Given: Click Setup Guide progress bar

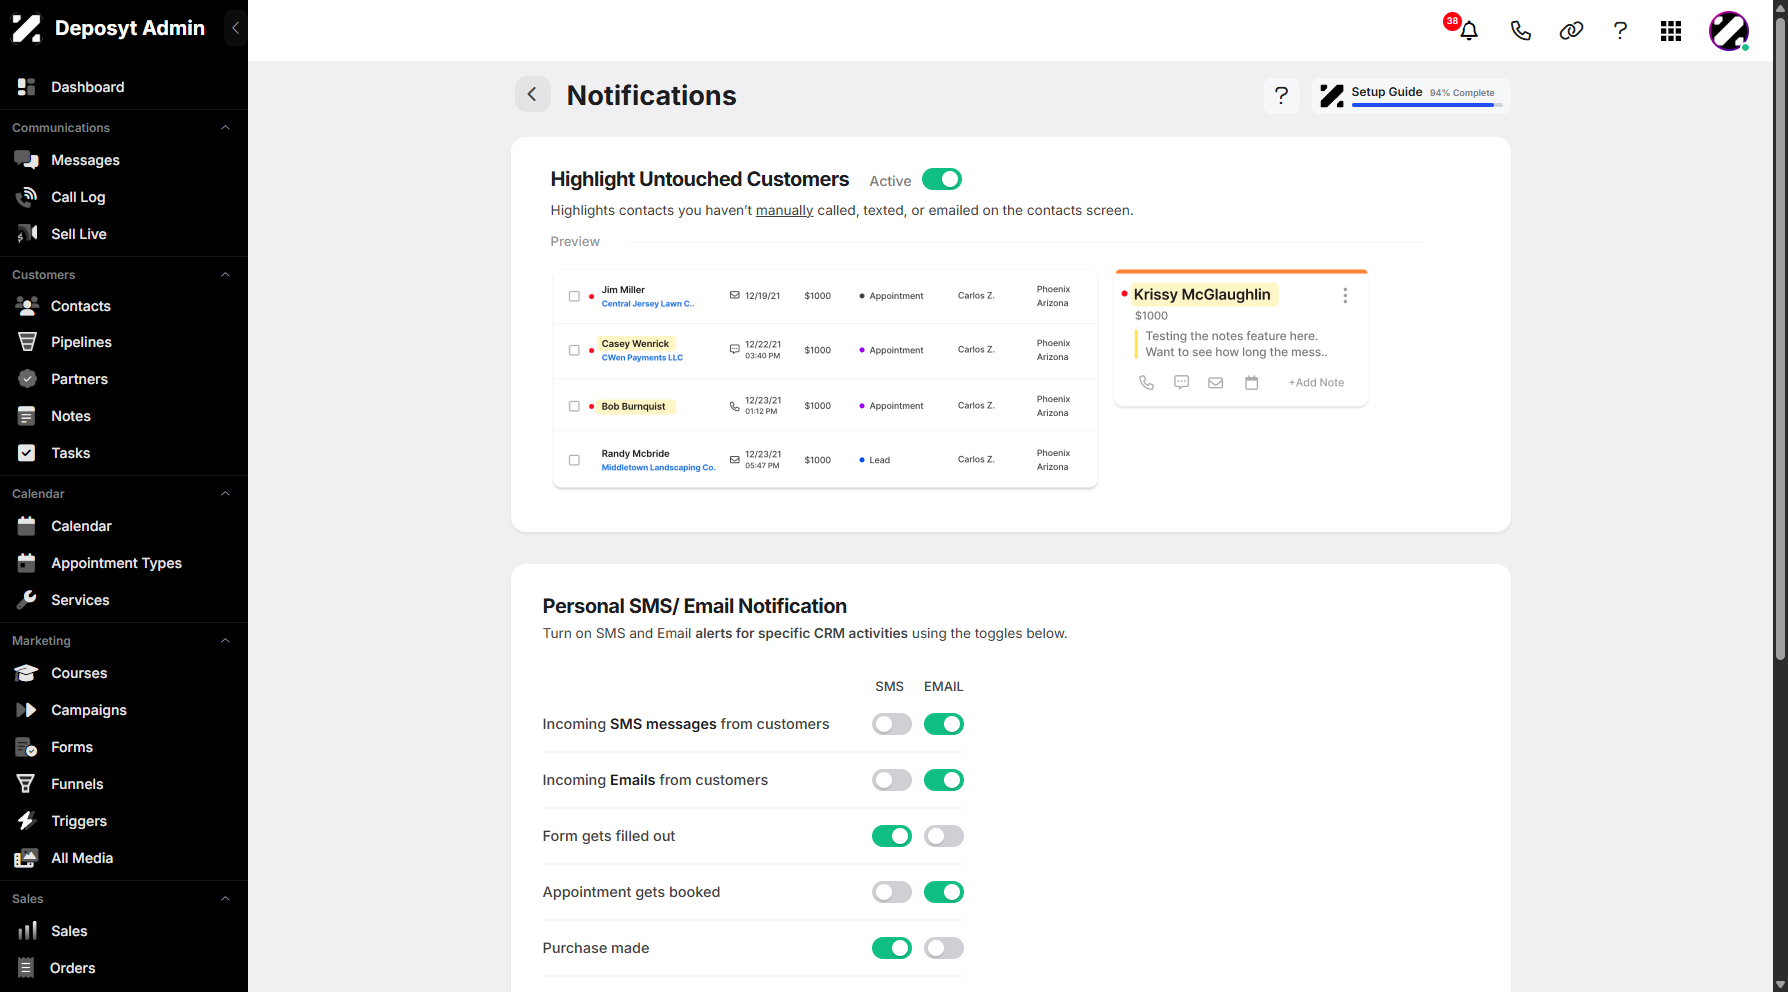Looking at the screenshot, I should [1426, 105].
